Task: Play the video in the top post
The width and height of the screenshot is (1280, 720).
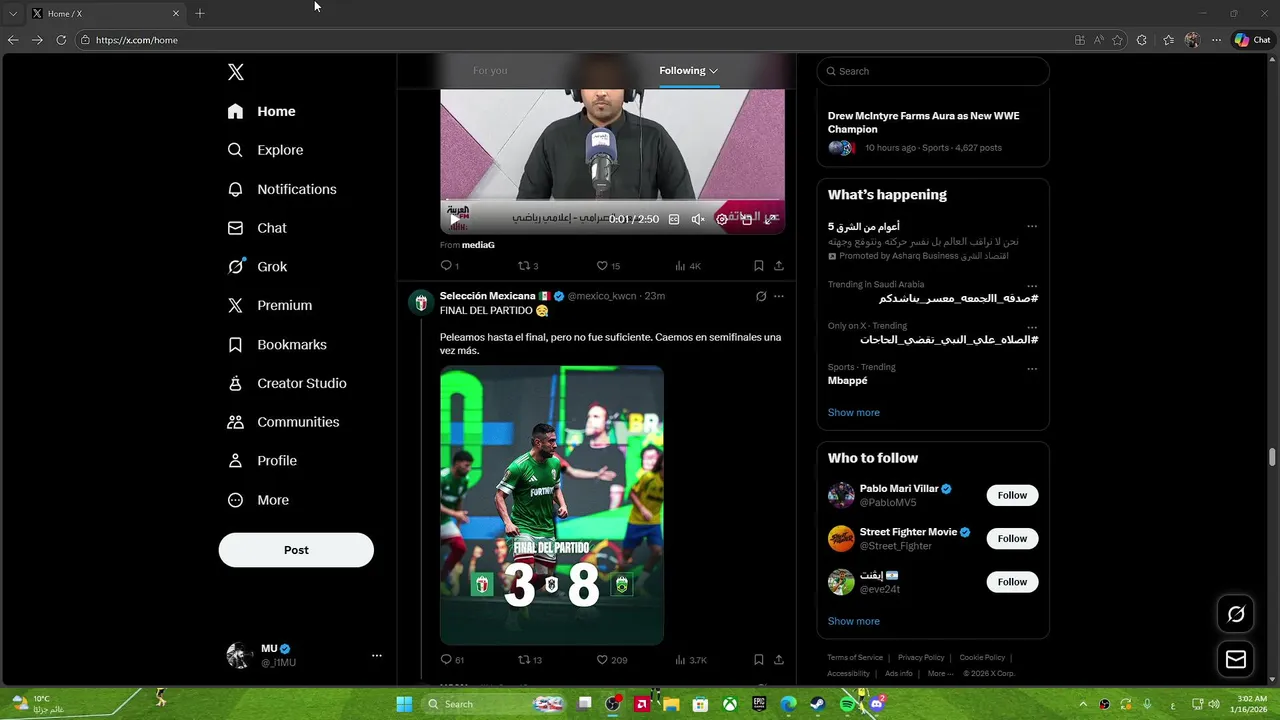Action: click(x=454, y=218)
